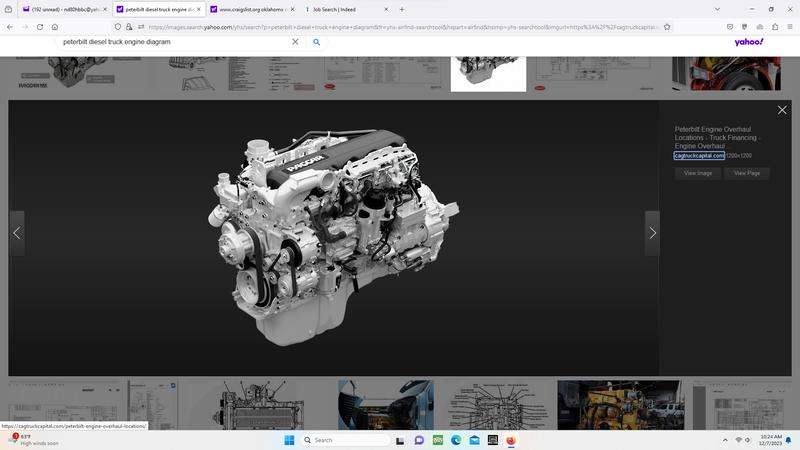Open Firefox from the taskbar
This screenshot has width=800, height=450.
511,440
